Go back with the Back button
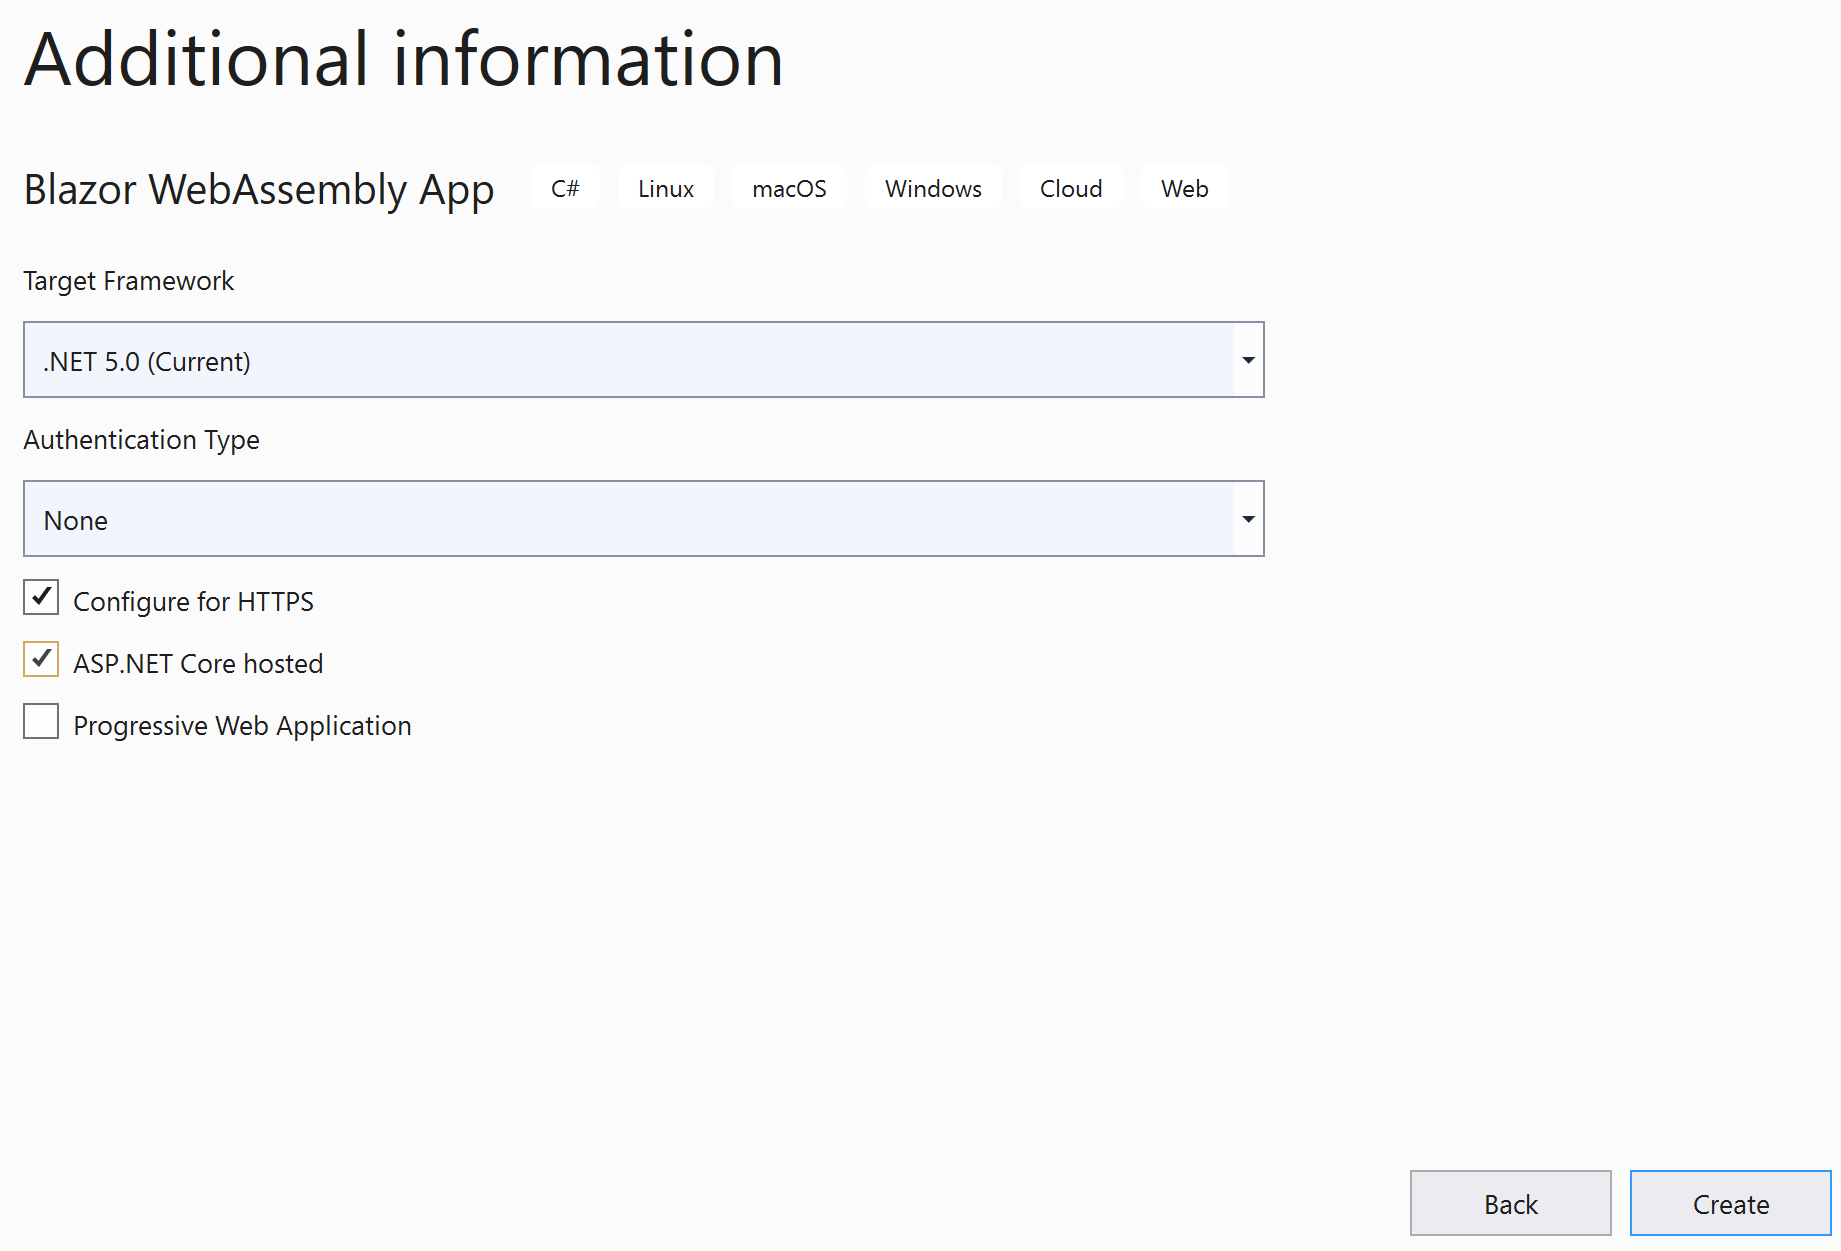Image resolution: width=1841 pixels, height=1251 pixels. (1510, 1203)
